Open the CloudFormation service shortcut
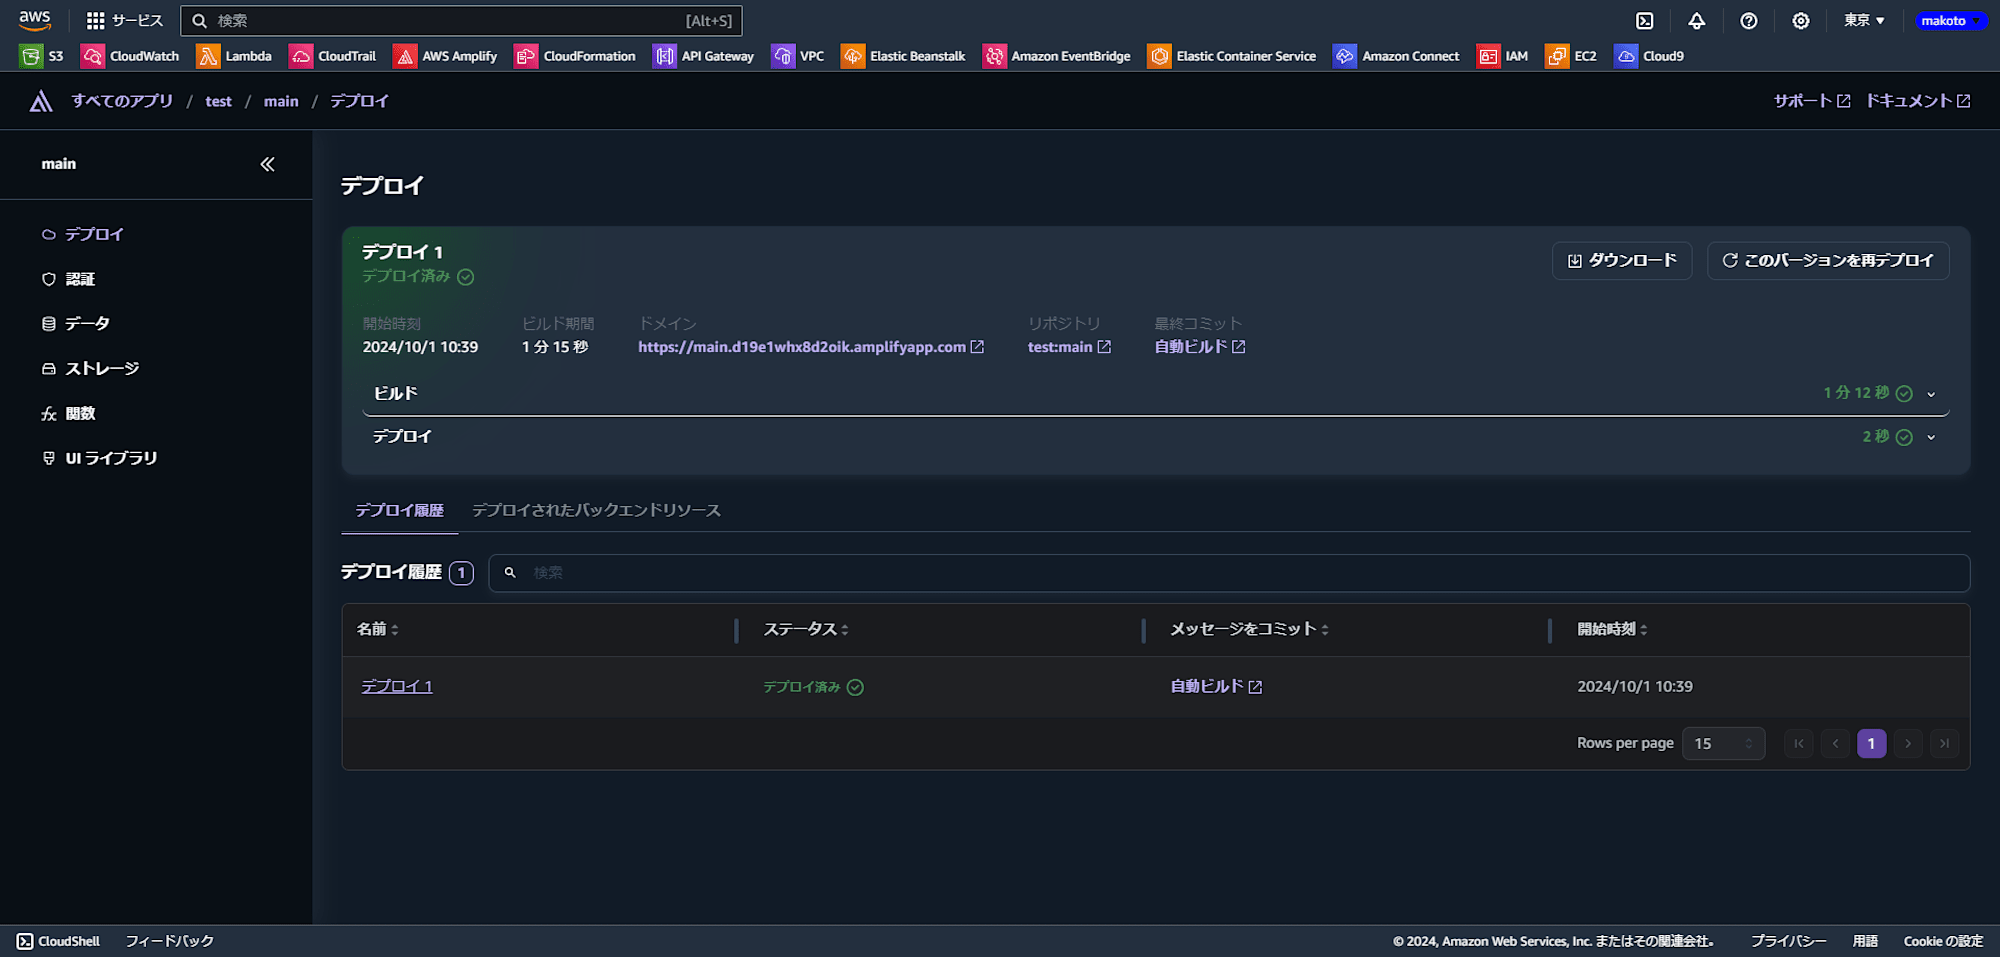2000x957 pixels. coord(576,56)
